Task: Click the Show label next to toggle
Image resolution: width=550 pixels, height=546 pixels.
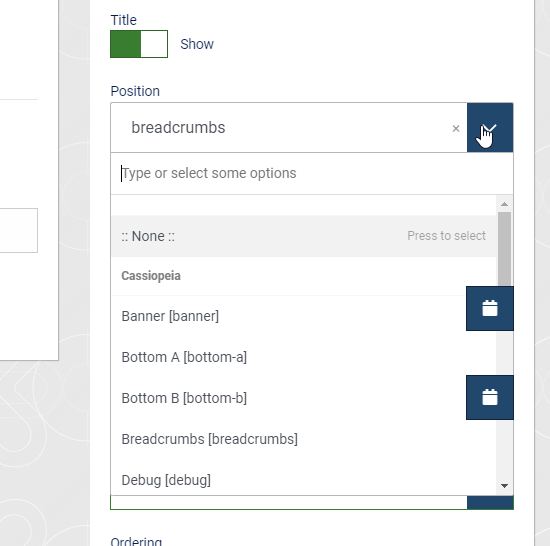Action: pyautogui.click(x=197, y=44)
